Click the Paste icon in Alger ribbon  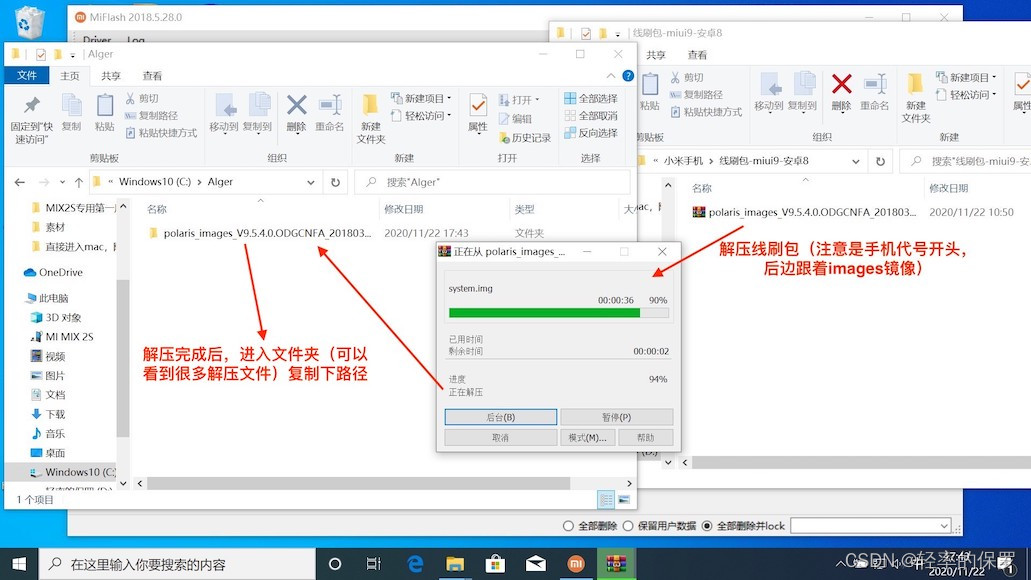[105, 112]
